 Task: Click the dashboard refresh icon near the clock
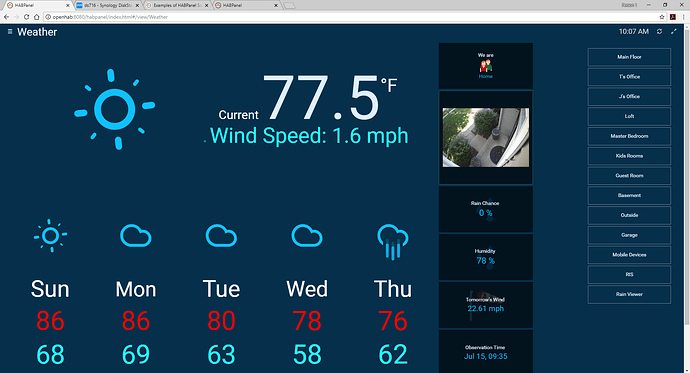[x=659, y=32]
